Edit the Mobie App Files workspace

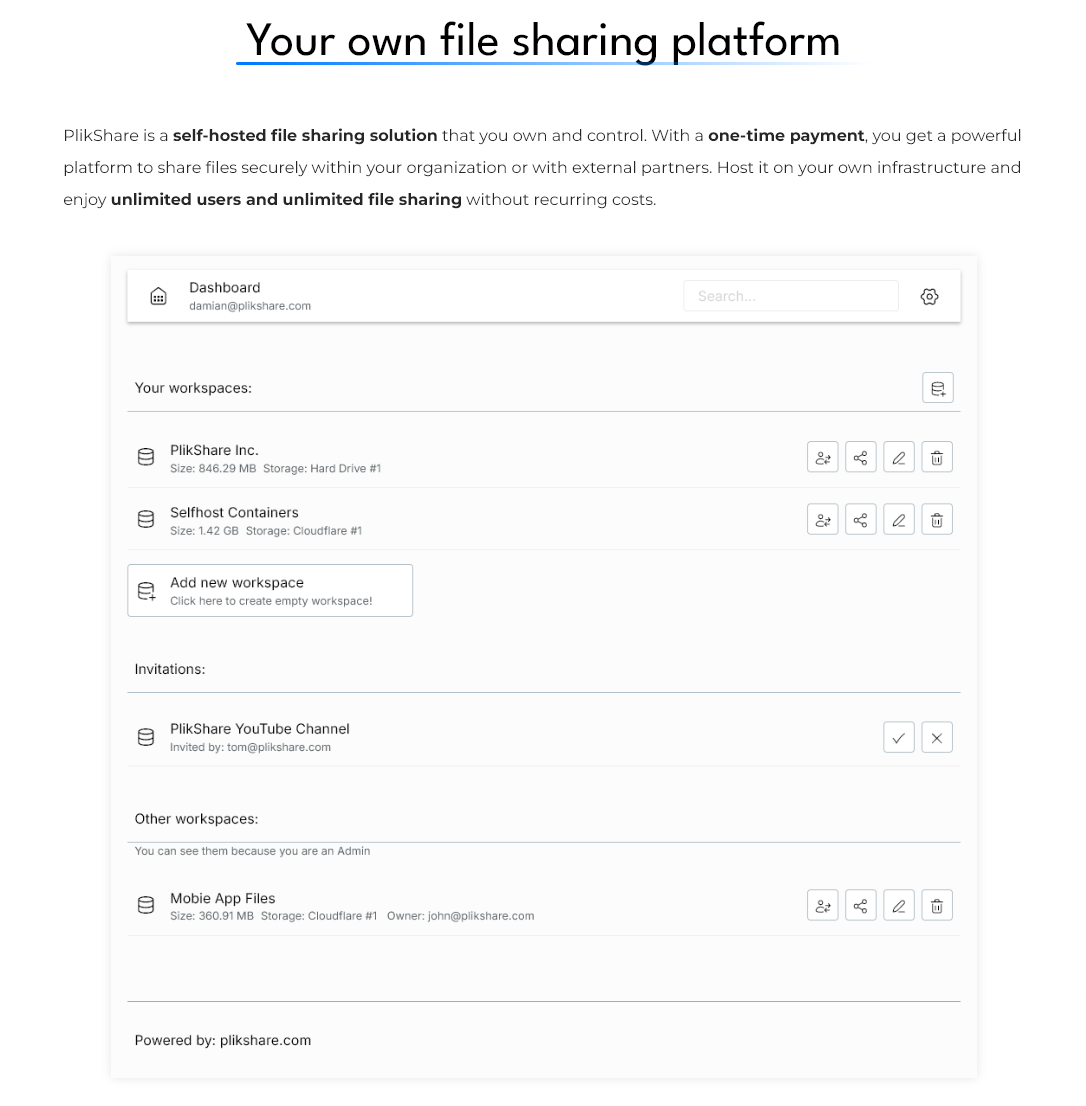click(x=899, y=906)
